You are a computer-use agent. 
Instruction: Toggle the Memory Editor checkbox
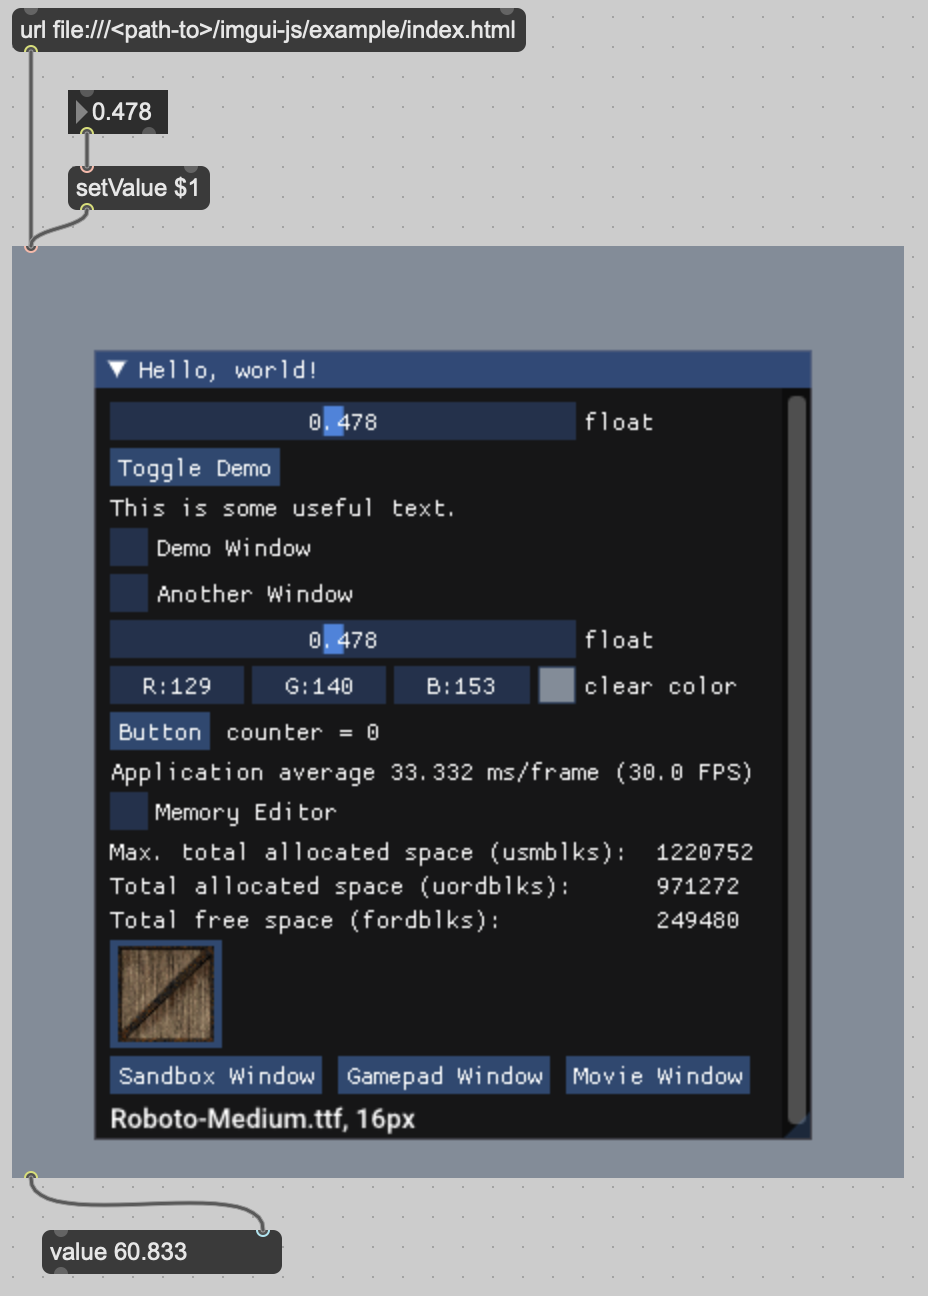point(129,812)
